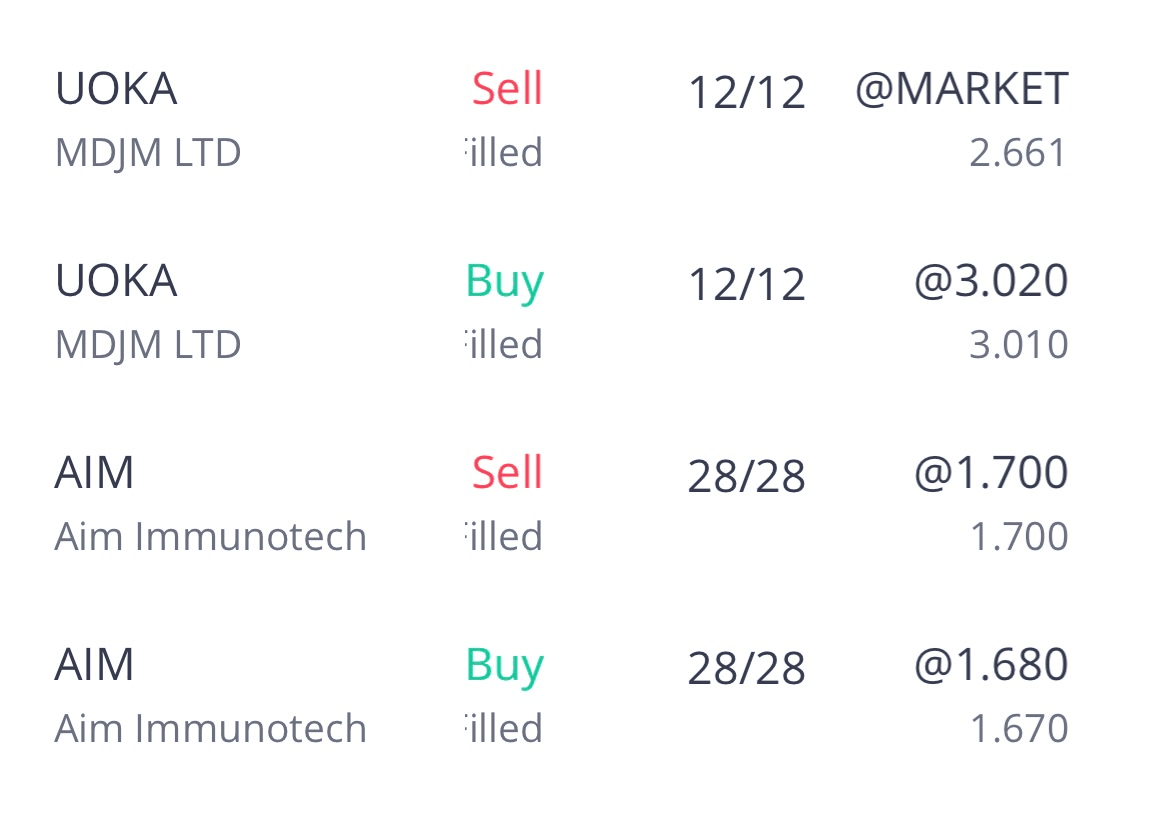
Task: Click the green Buy label on UOKA order
Action: point(504,281)
